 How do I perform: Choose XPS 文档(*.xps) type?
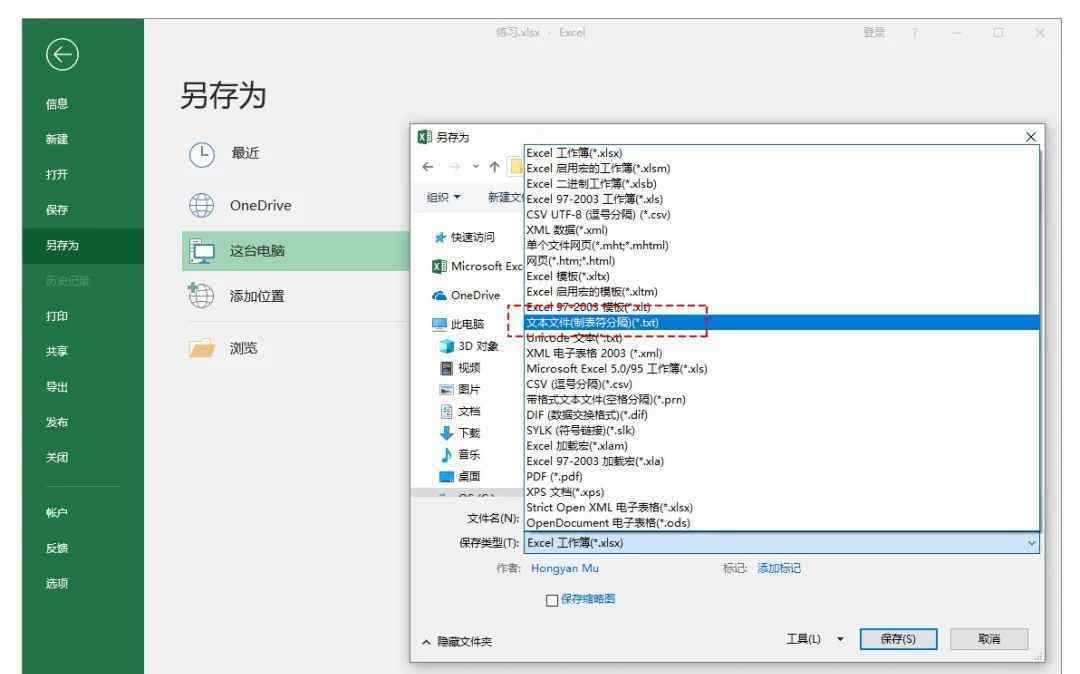click(782, 492)
